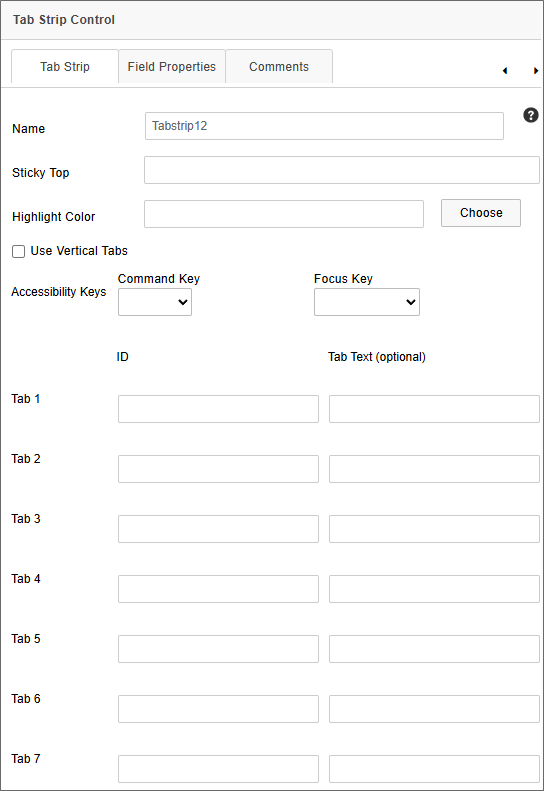Click the left tab scroll arrow
This screenshot has height=791, width=544.
(x=505, y=71)
